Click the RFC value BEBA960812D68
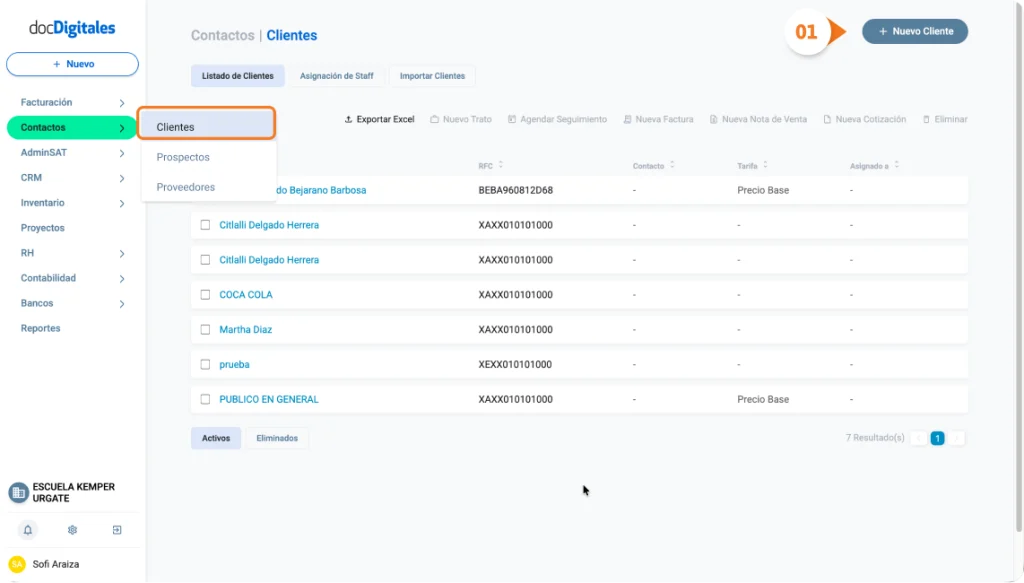Image resolution: width=1024 pixels, height=583 pixels. click(x=515, y=190)
